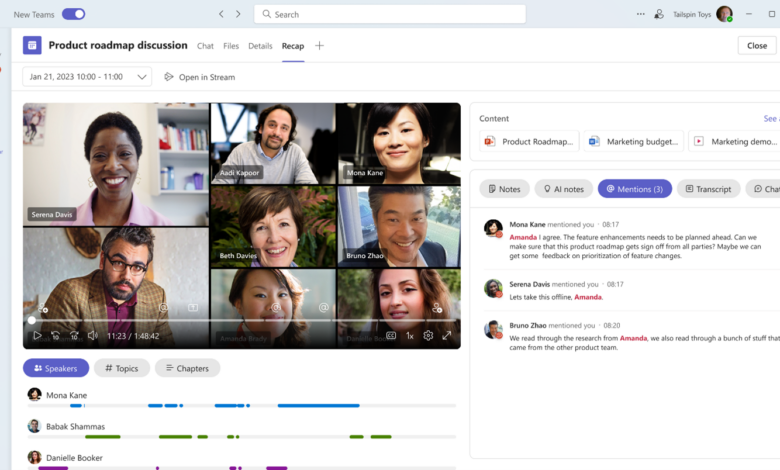Click the 08:20 timestamp on Bruno Zhao's mention
This screenshot has width=780, height=470.
[612, 325]
